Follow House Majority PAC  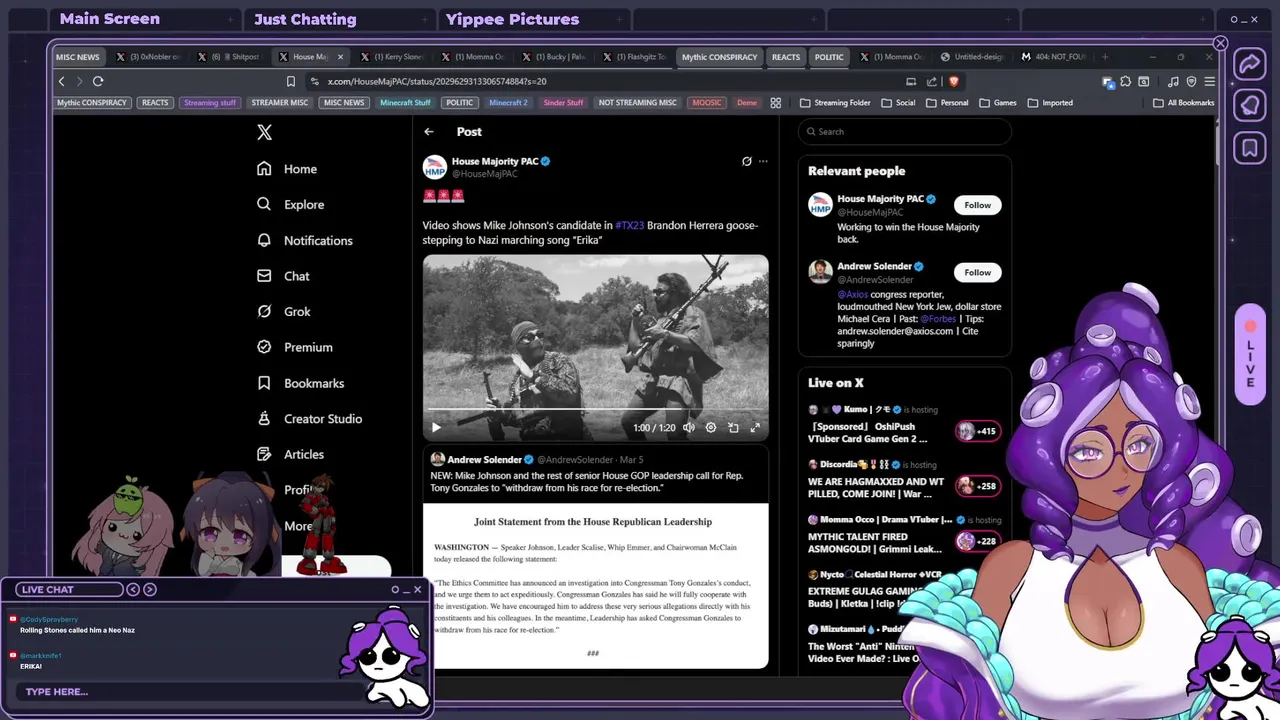pyautogui.click(x=977, y=205)
